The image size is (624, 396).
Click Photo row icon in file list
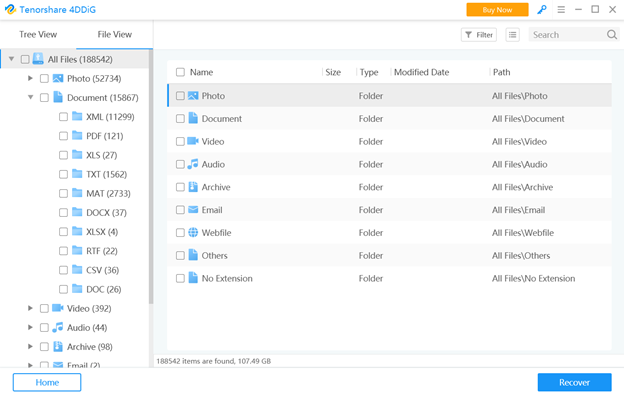(193, 96)
